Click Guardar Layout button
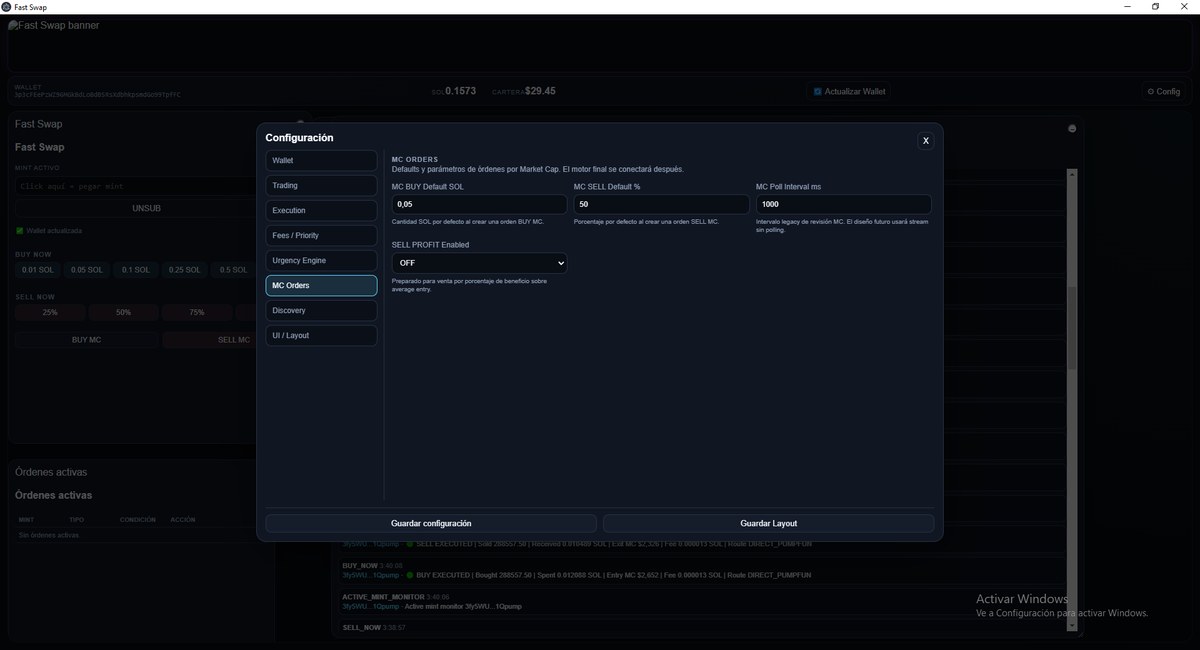Viewport: 1200px width, 650px height. (769, 523)
